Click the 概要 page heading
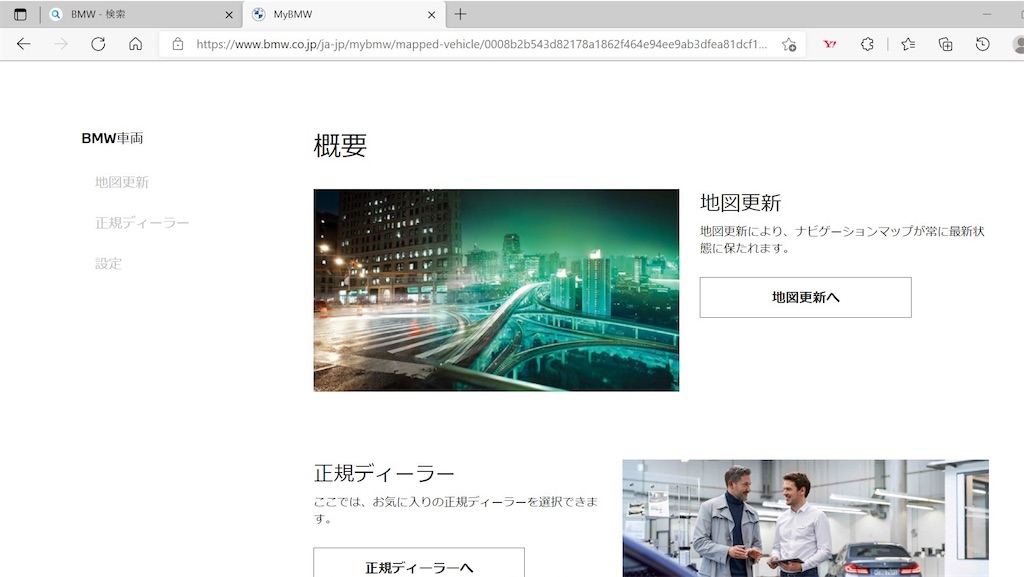The image size is (1024, 577). tap(340, 146)
